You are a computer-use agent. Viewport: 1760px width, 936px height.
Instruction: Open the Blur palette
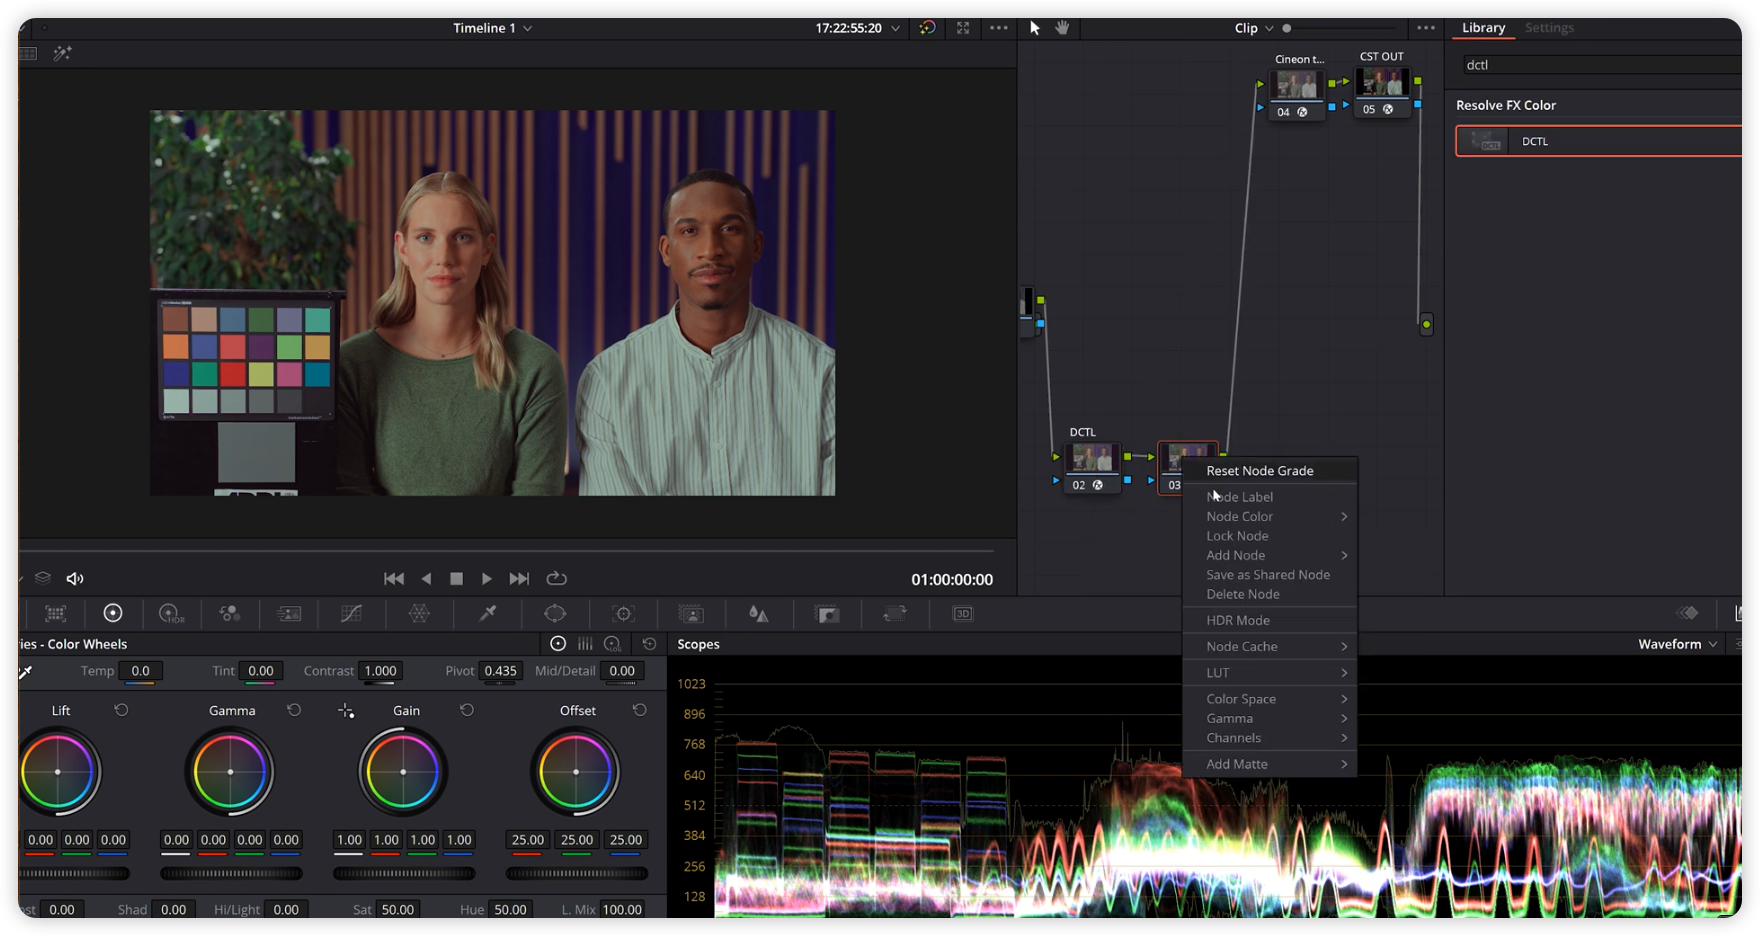759,613
